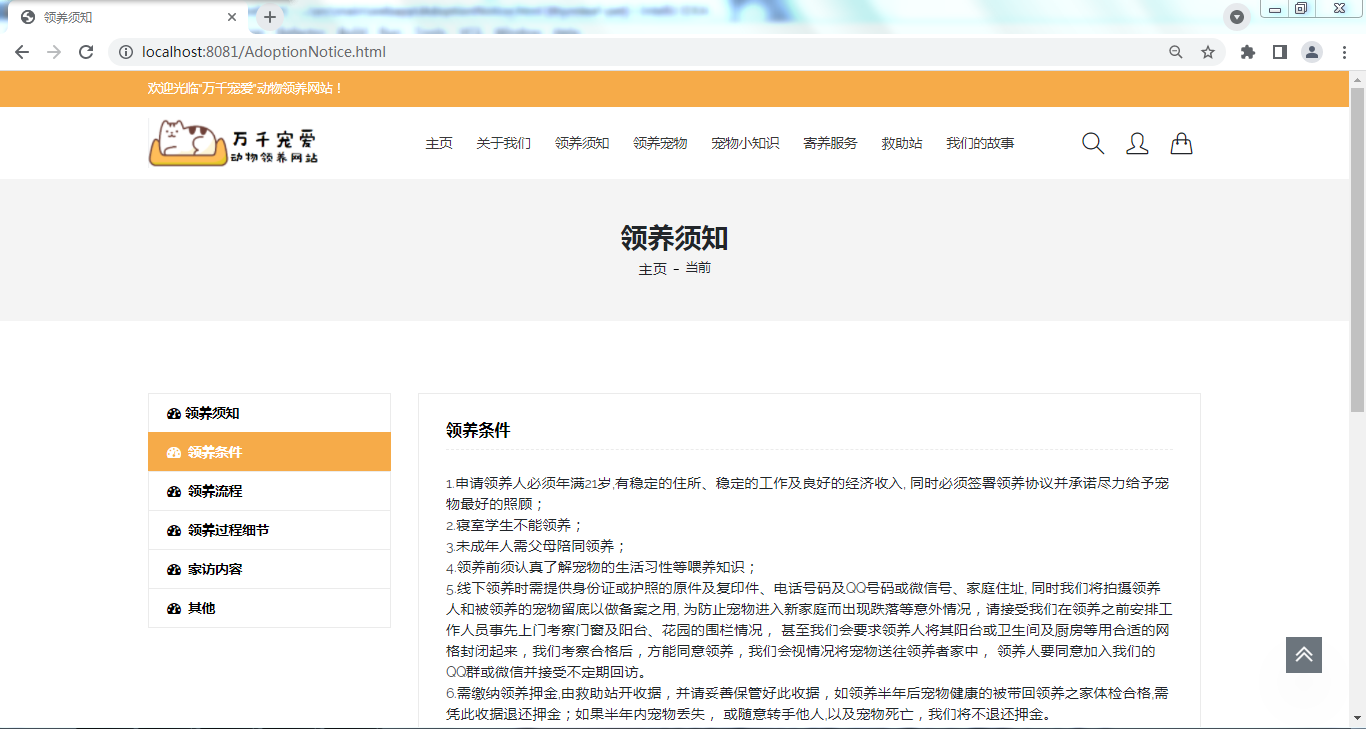Open the Chrome profile avatar
1366x729 pixels.
tap(1312, 52)
